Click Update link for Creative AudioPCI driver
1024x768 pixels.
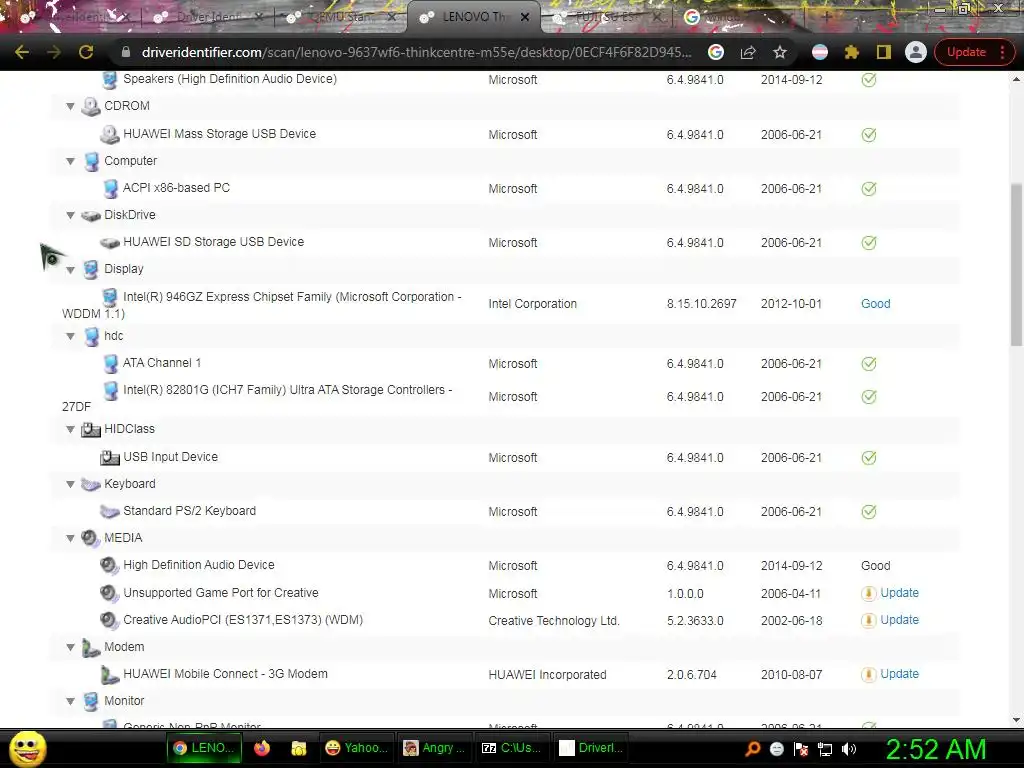click(899, 620)
